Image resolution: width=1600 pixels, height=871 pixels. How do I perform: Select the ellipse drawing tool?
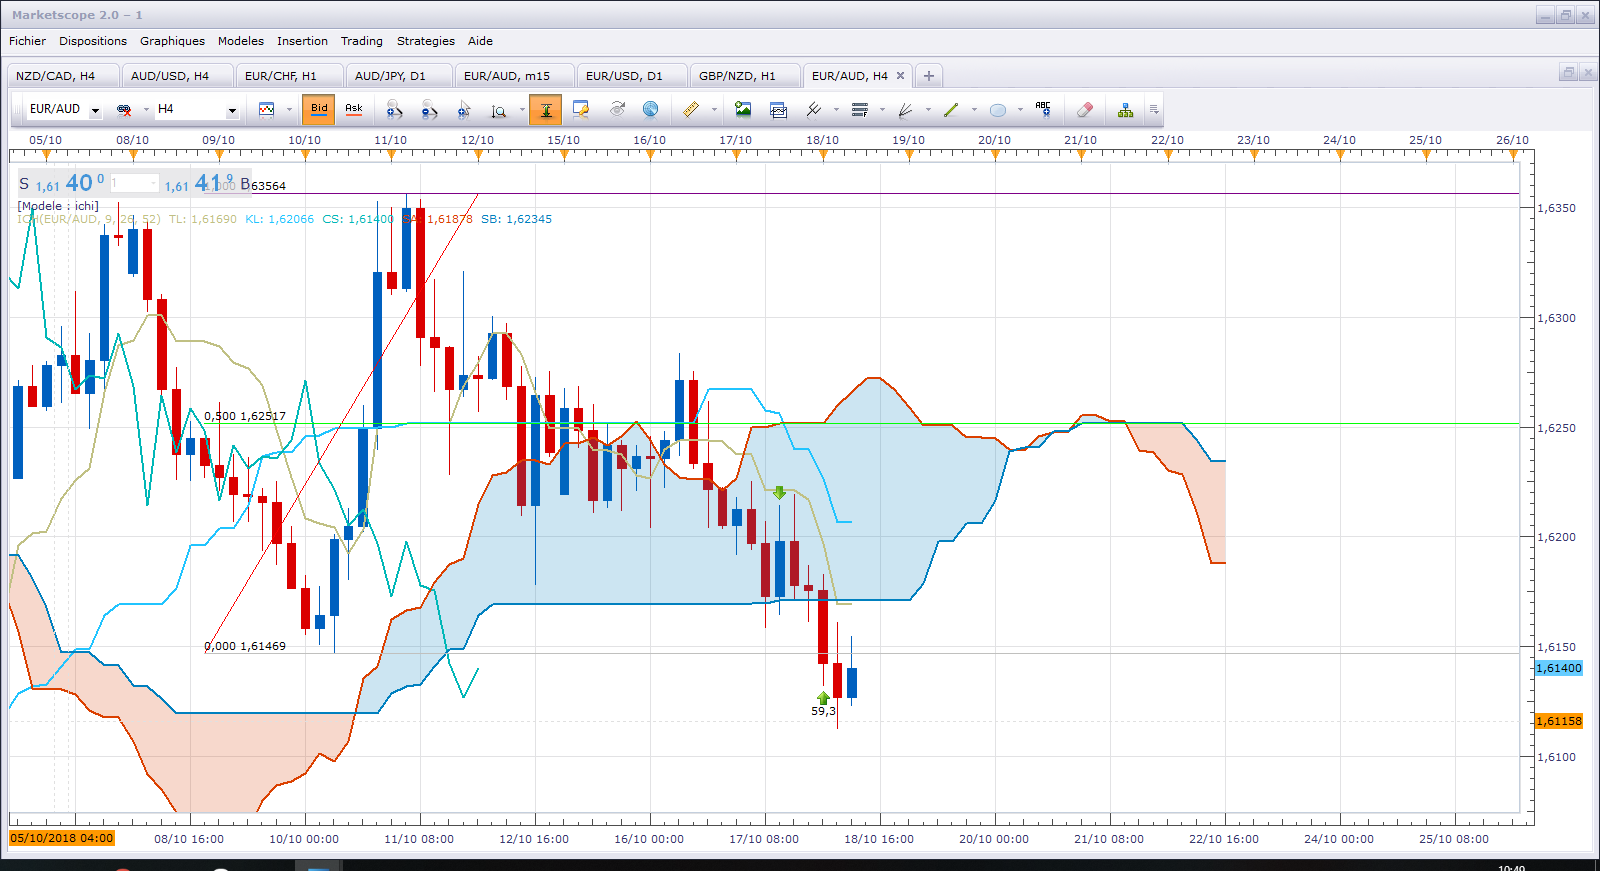click(997, 110)
